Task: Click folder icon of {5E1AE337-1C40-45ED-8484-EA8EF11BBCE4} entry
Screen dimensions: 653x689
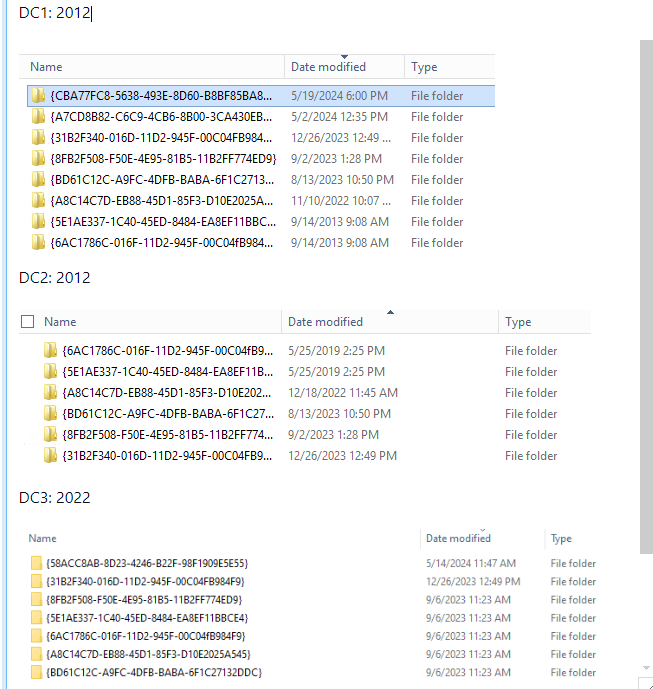Action: click(x=36, y=618)
